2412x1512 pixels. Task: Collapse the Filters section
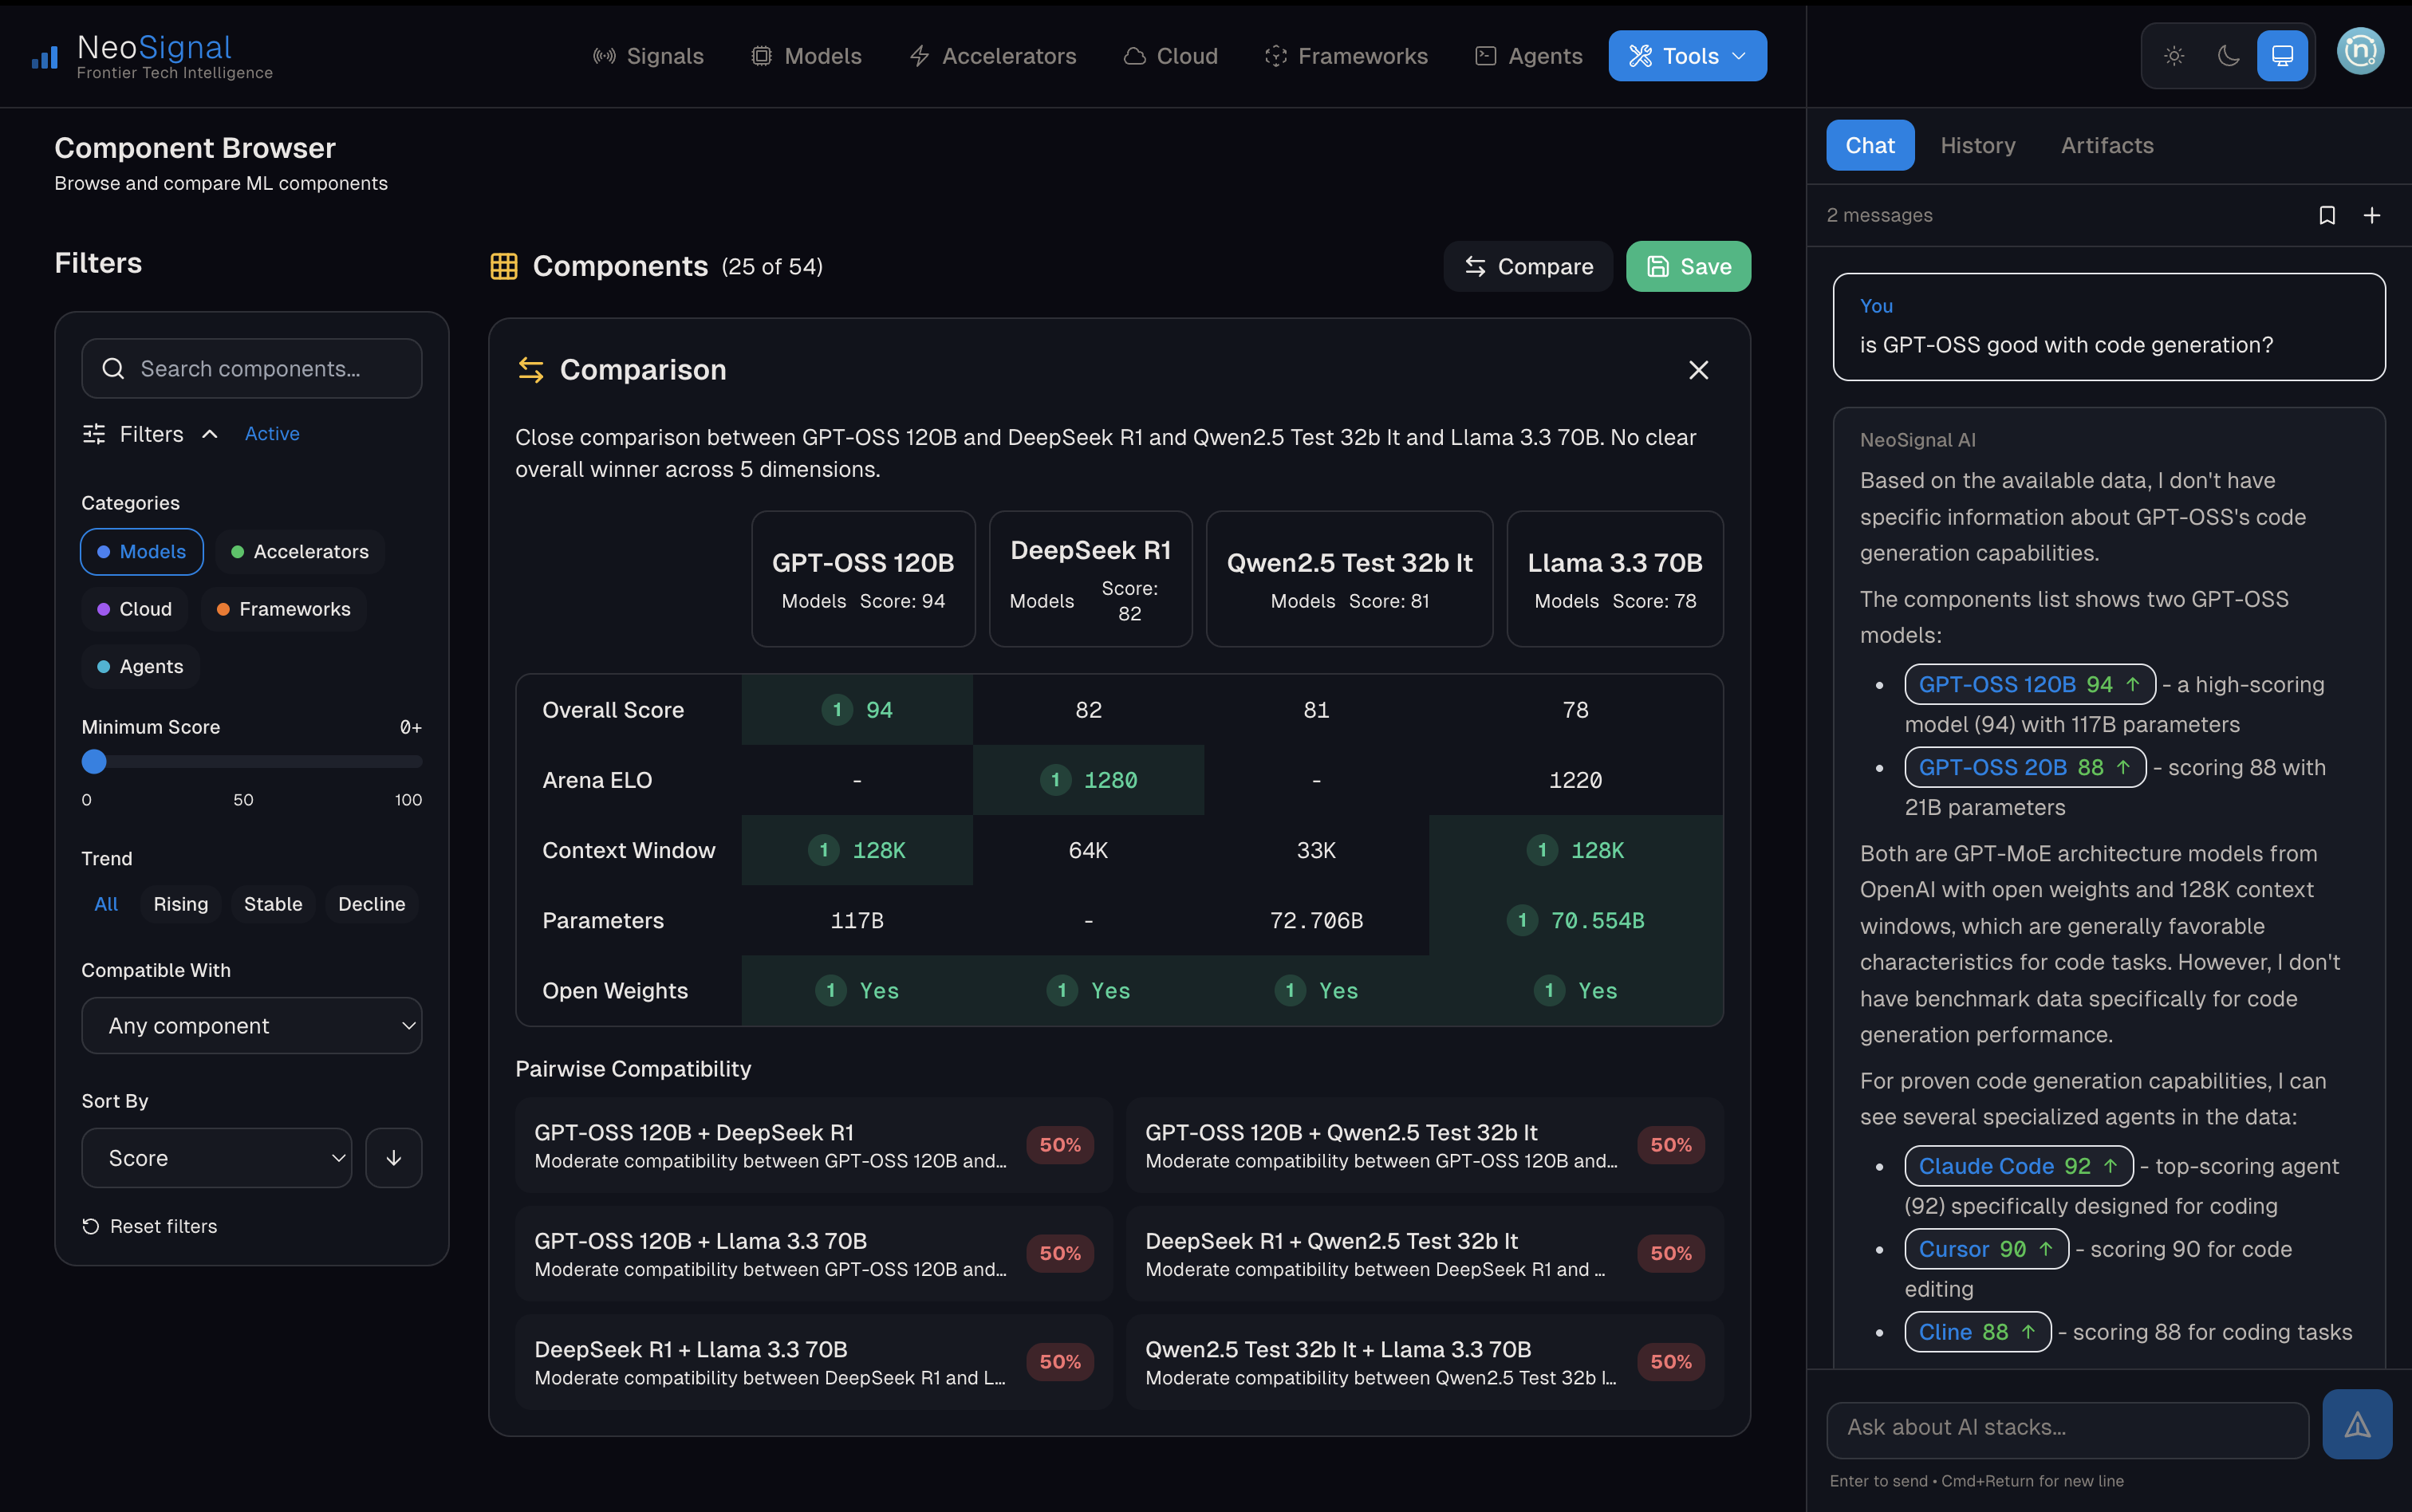(209, 433)
